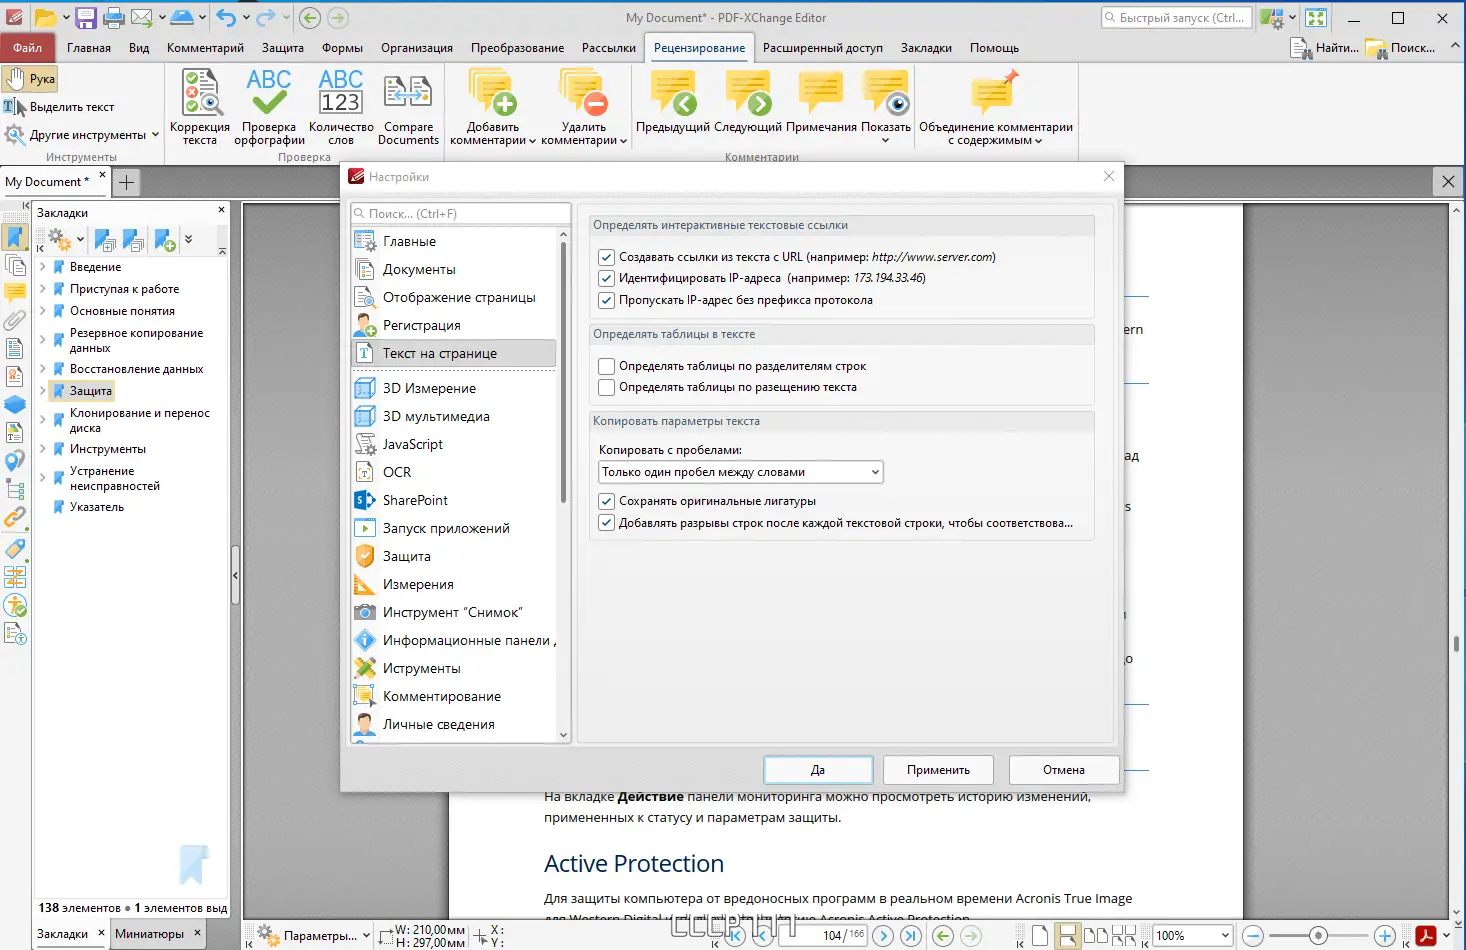Click the settings search field (Поиск...)

point(461,214)
